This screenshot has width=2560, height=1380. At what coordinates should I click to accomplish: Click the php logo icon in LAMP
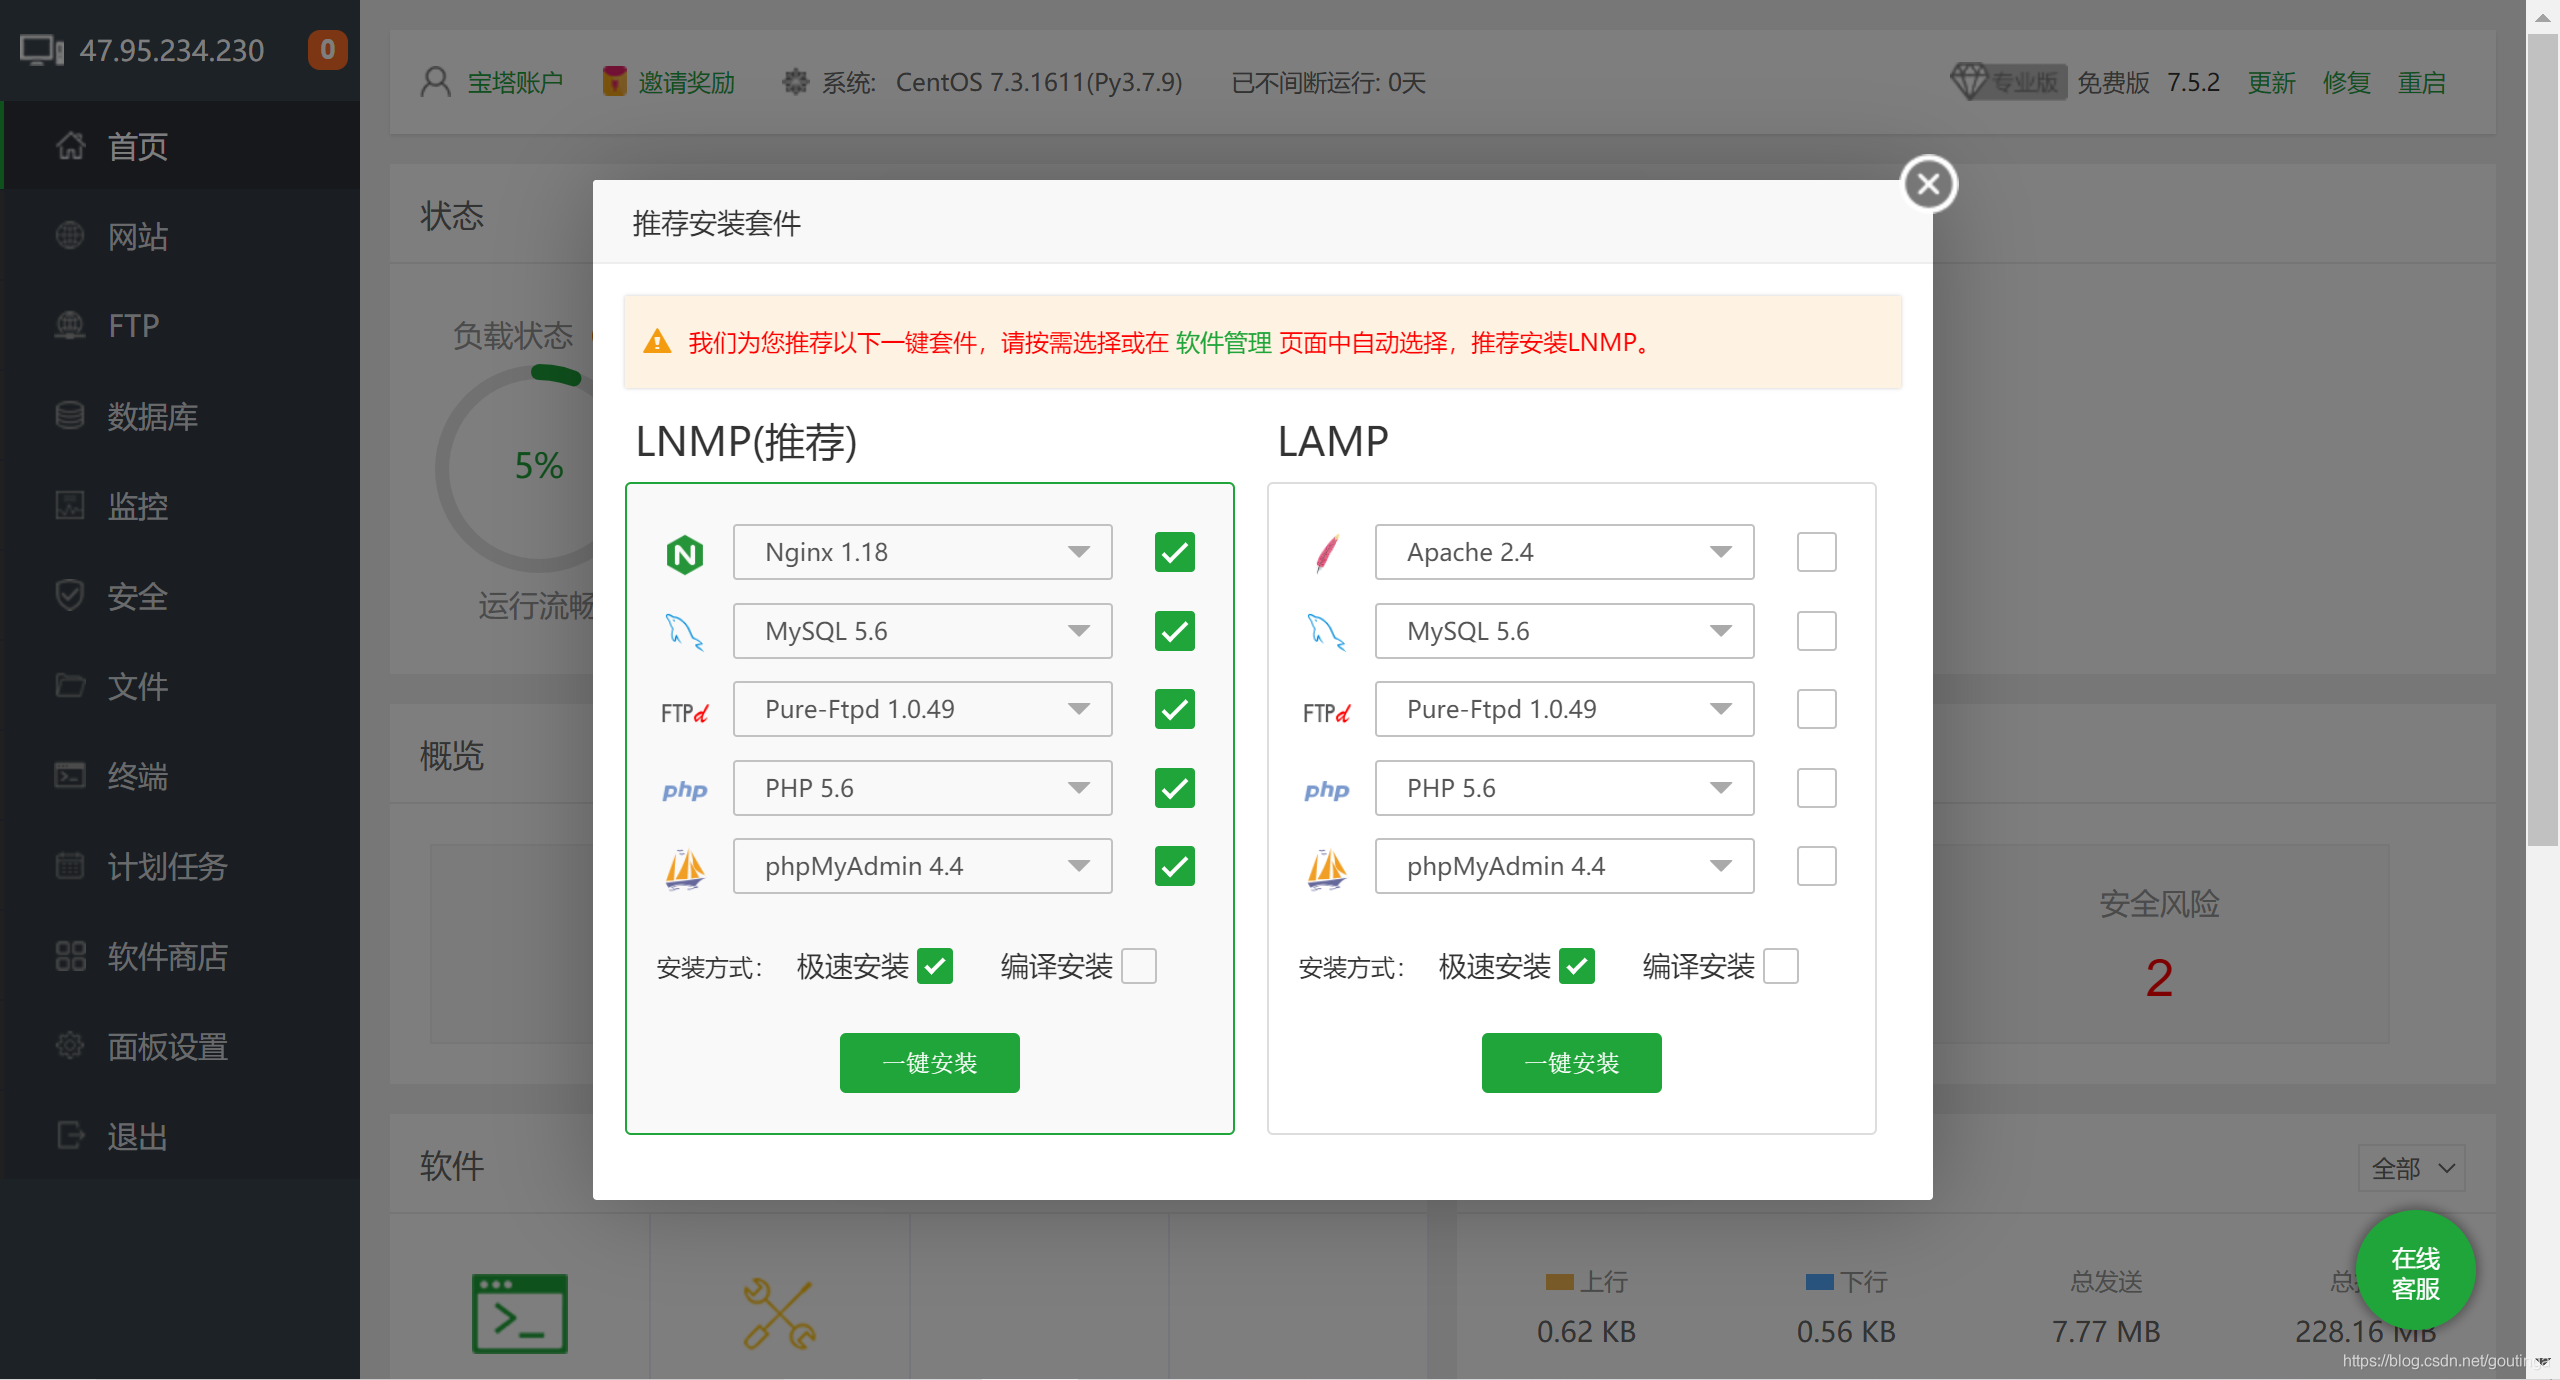(1327, 790)
